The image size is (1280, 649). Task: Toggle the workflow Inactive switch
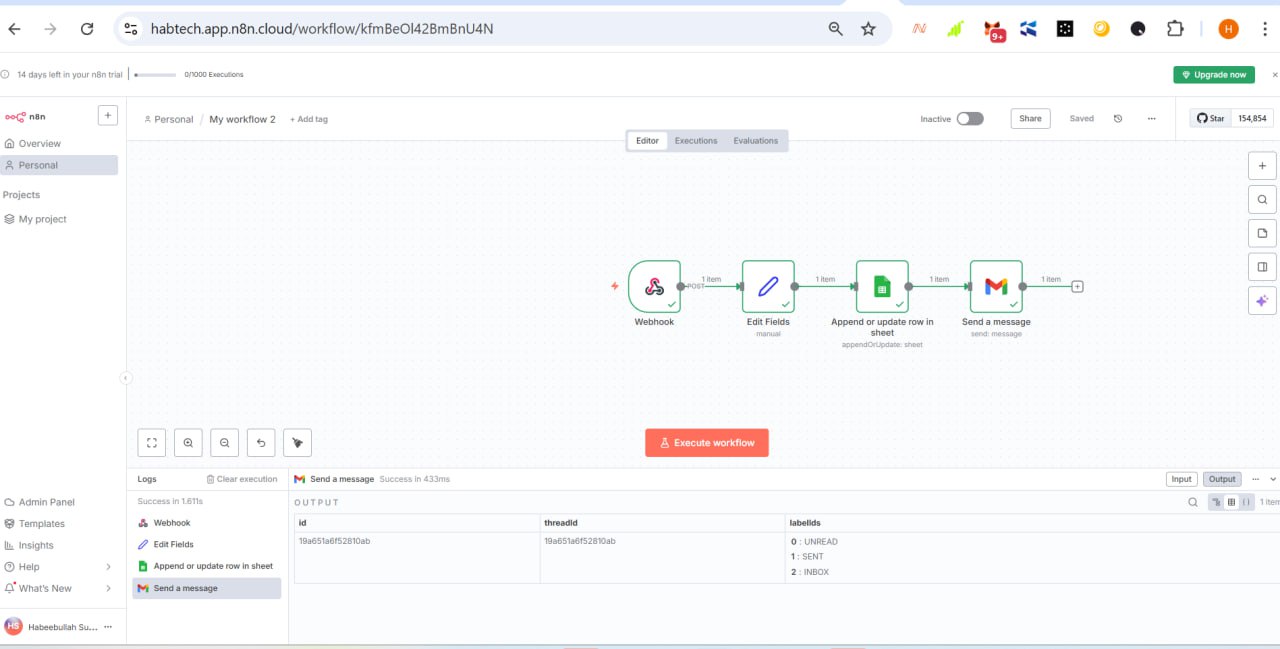pos(969,119)
